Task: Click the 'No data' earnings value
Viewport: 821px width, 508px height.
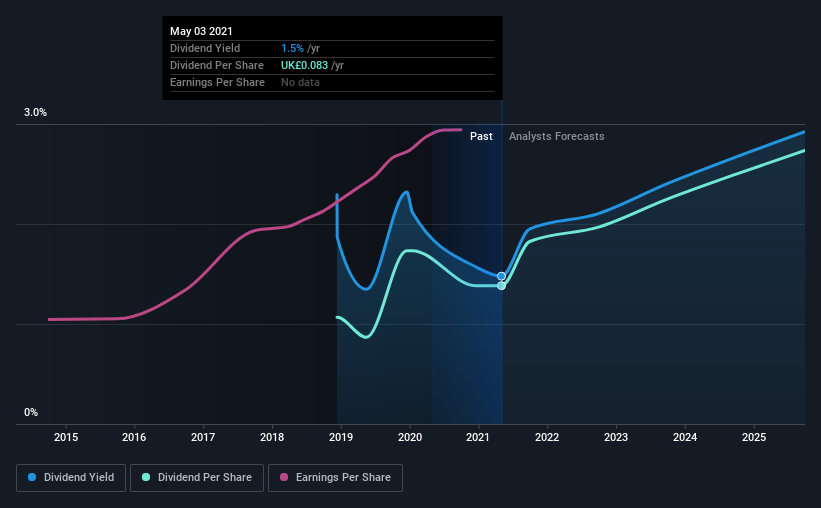Action: [x=300, y=82]
